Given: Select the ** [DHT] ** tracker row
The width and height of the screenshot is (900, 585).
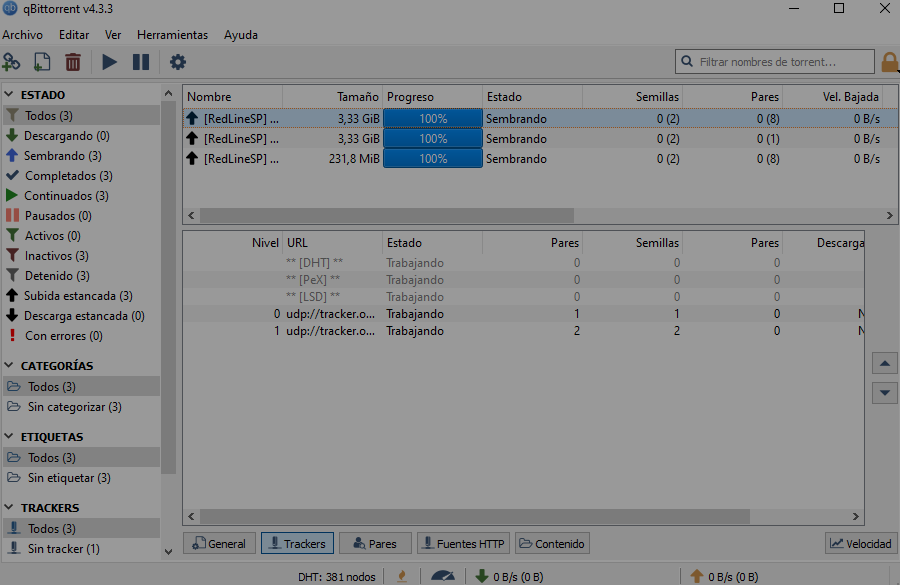Looking at the screenshot, I should (523, 263).
